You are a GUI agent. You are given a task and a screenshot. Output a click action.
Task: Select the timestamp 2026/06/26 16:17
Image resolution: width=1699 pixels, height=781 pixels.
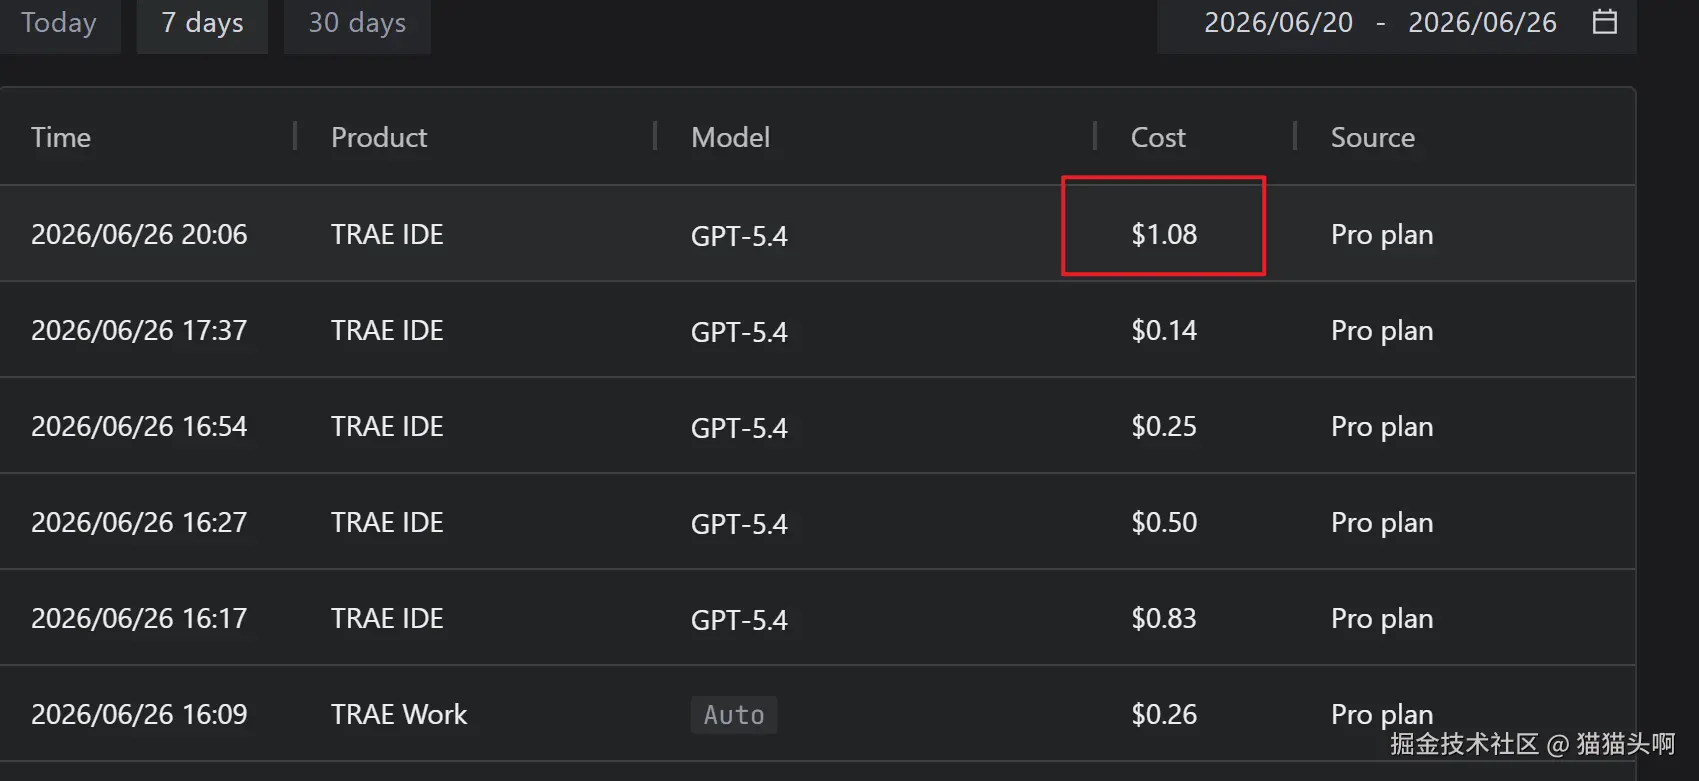[x=139, y=618]
